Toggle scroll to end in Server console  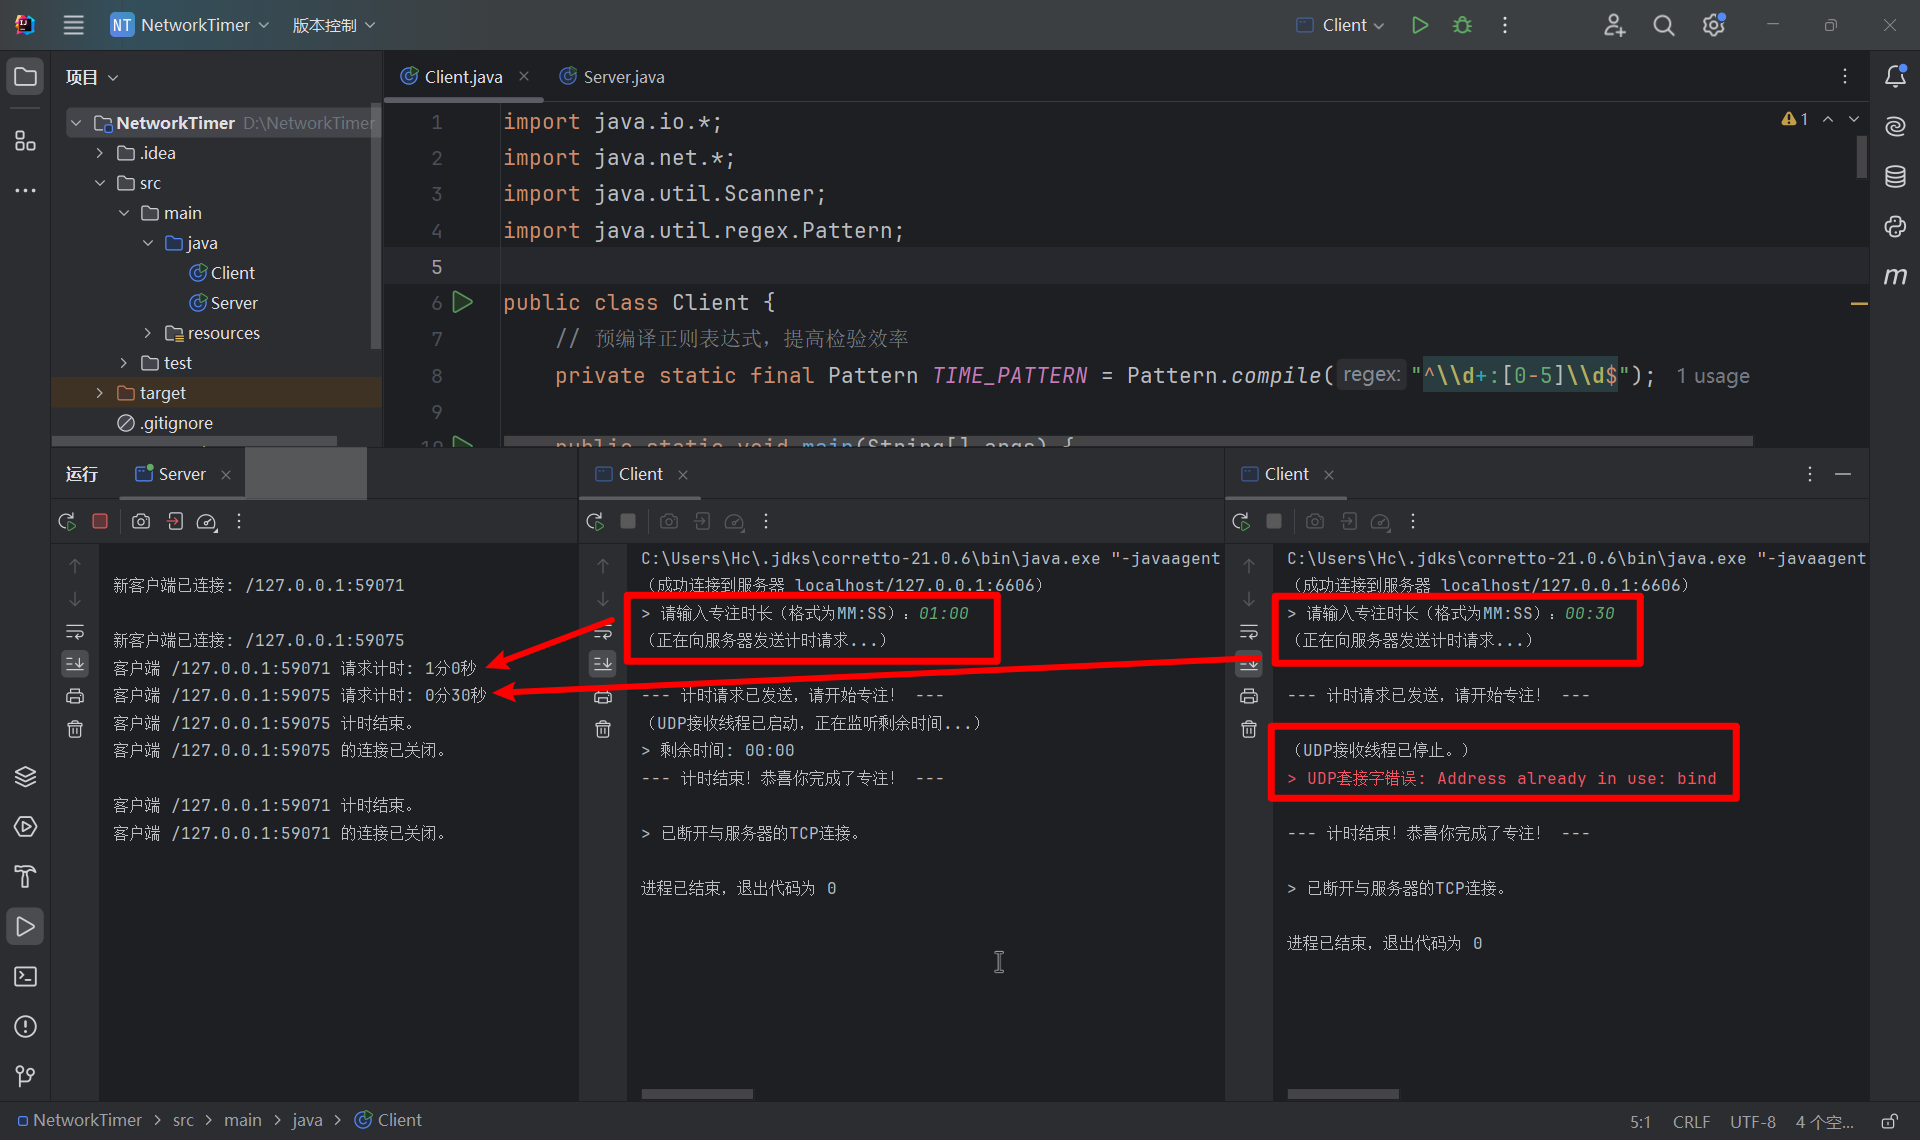75,663
